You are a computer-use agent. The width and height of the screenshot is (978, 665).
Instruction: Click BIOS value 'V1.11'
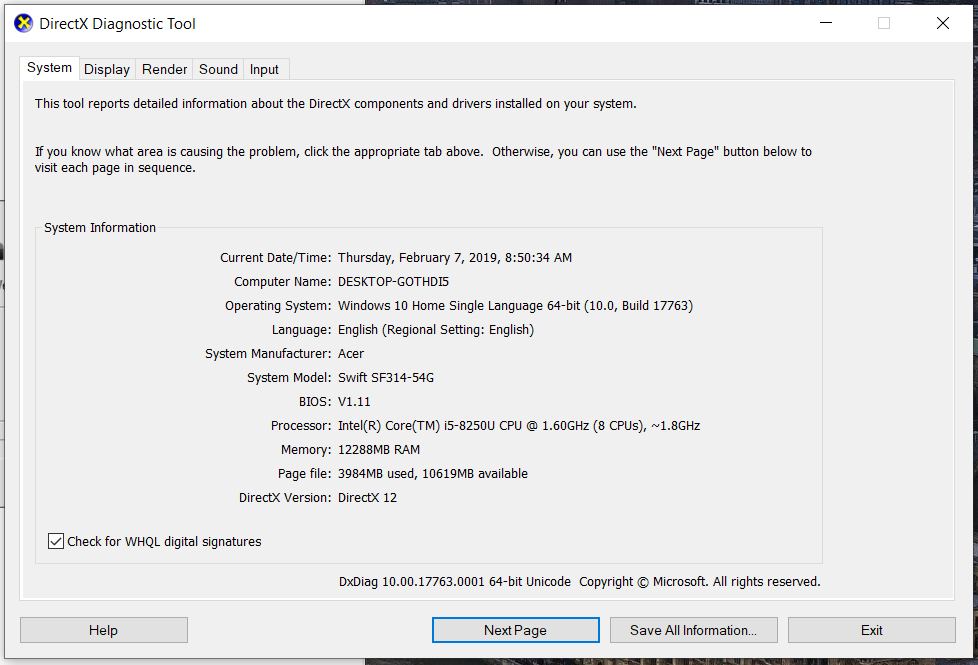[354, 402]
